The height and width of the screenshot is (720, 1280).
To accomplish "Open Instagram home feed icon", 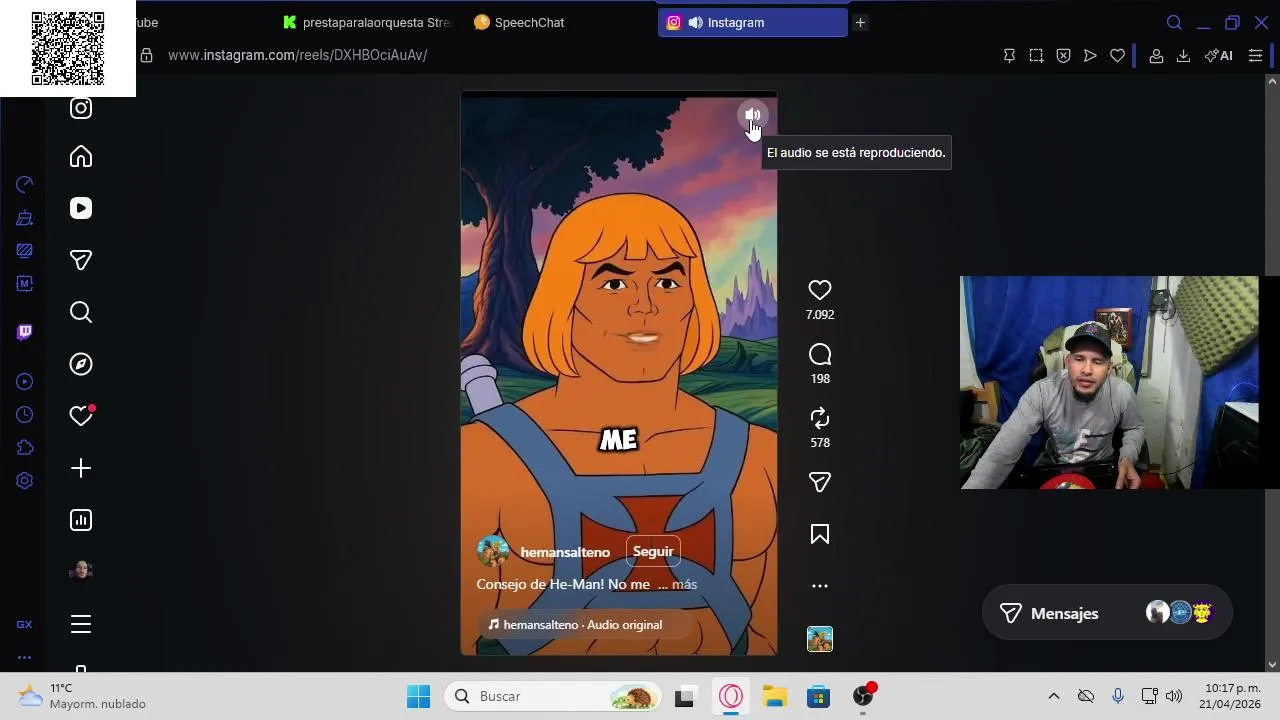I will pos(81,156).
